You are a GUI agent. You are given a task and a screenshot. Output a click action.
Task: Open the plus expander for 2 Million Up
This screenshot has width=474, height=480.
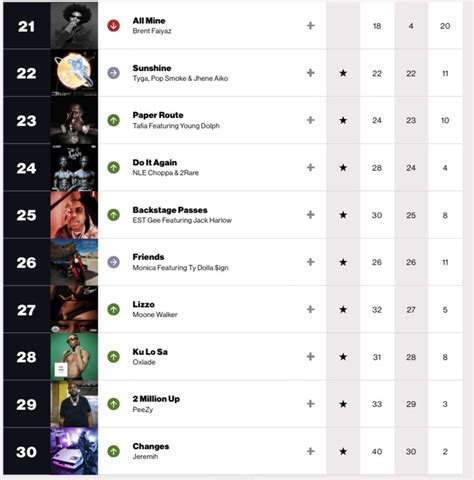pyautogui.click(x=310, y=404)
